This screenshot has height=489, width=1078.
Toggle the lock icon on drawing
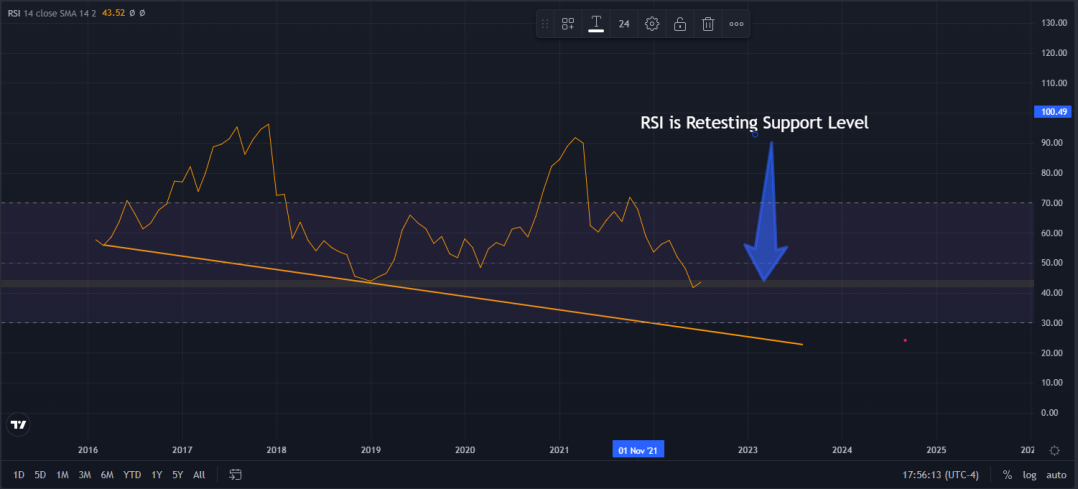(x=680, y=24)
